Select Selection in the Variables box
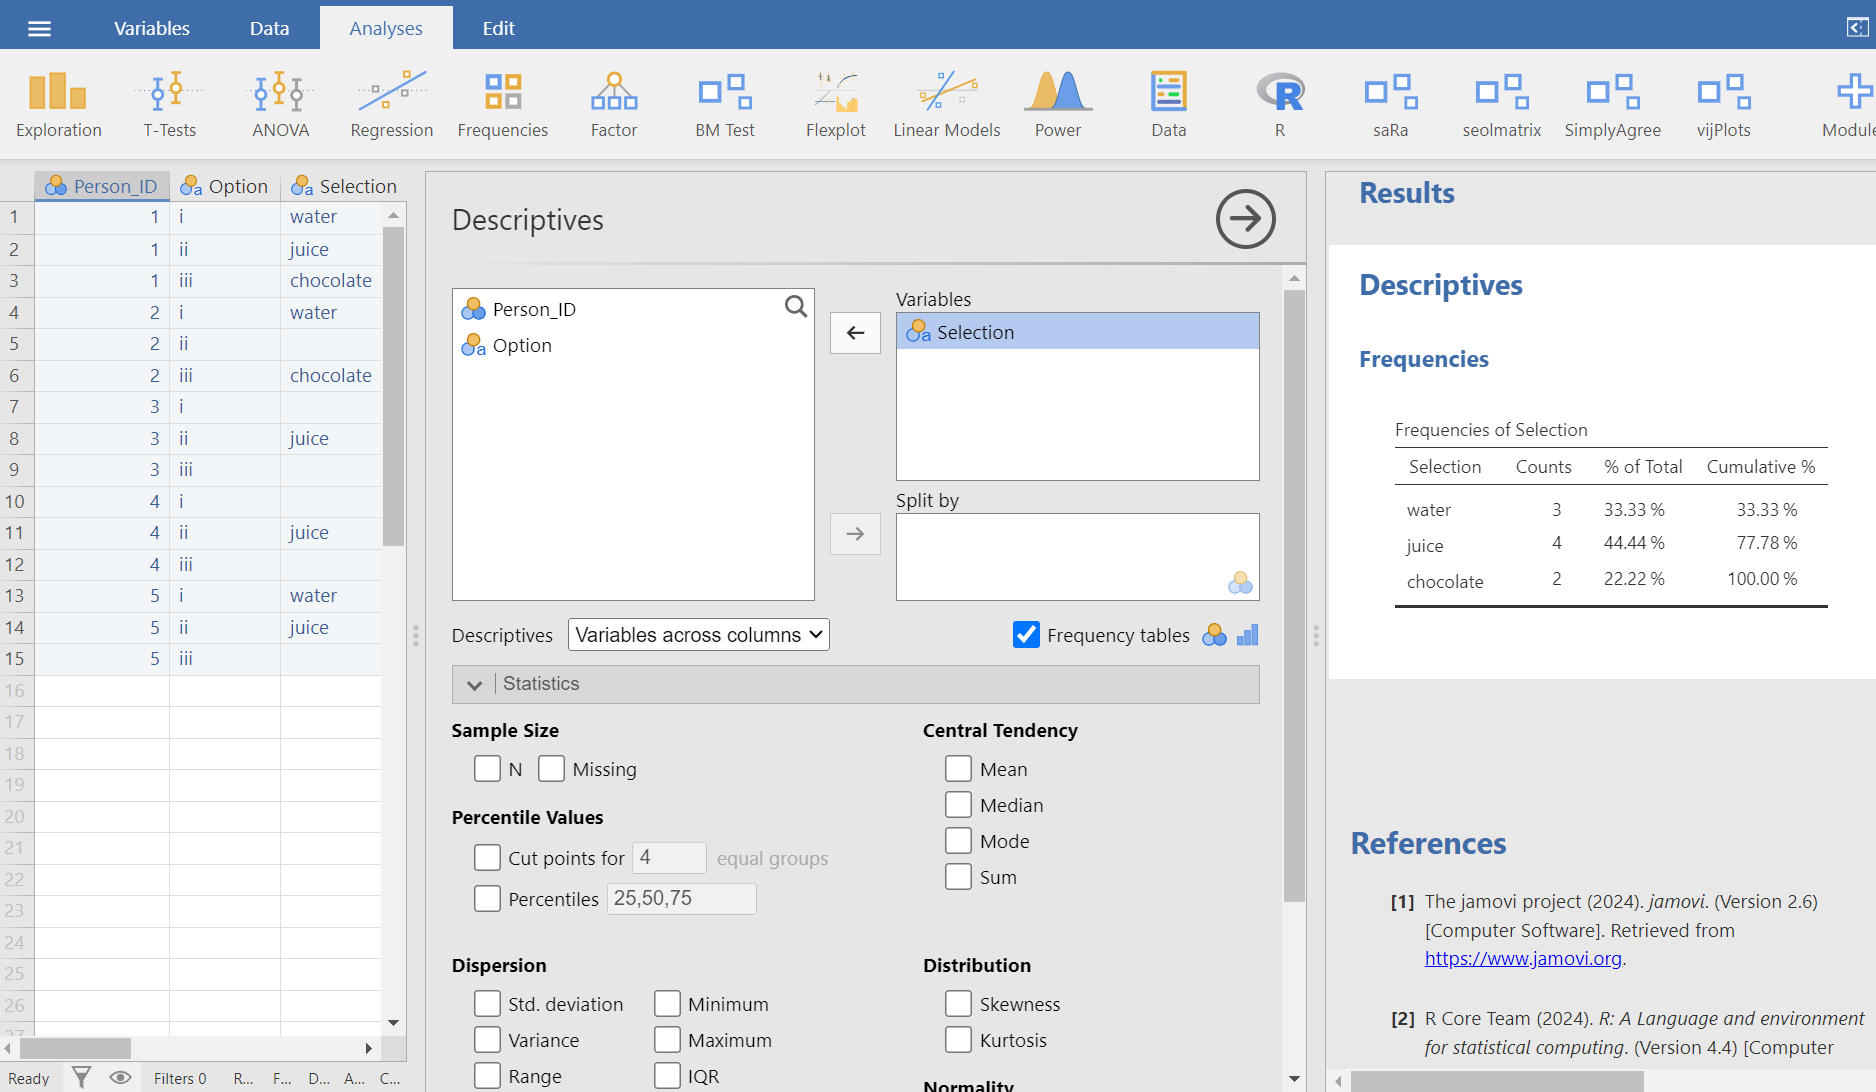This screenshot has width=1876, height=1092. point(1077,332)
